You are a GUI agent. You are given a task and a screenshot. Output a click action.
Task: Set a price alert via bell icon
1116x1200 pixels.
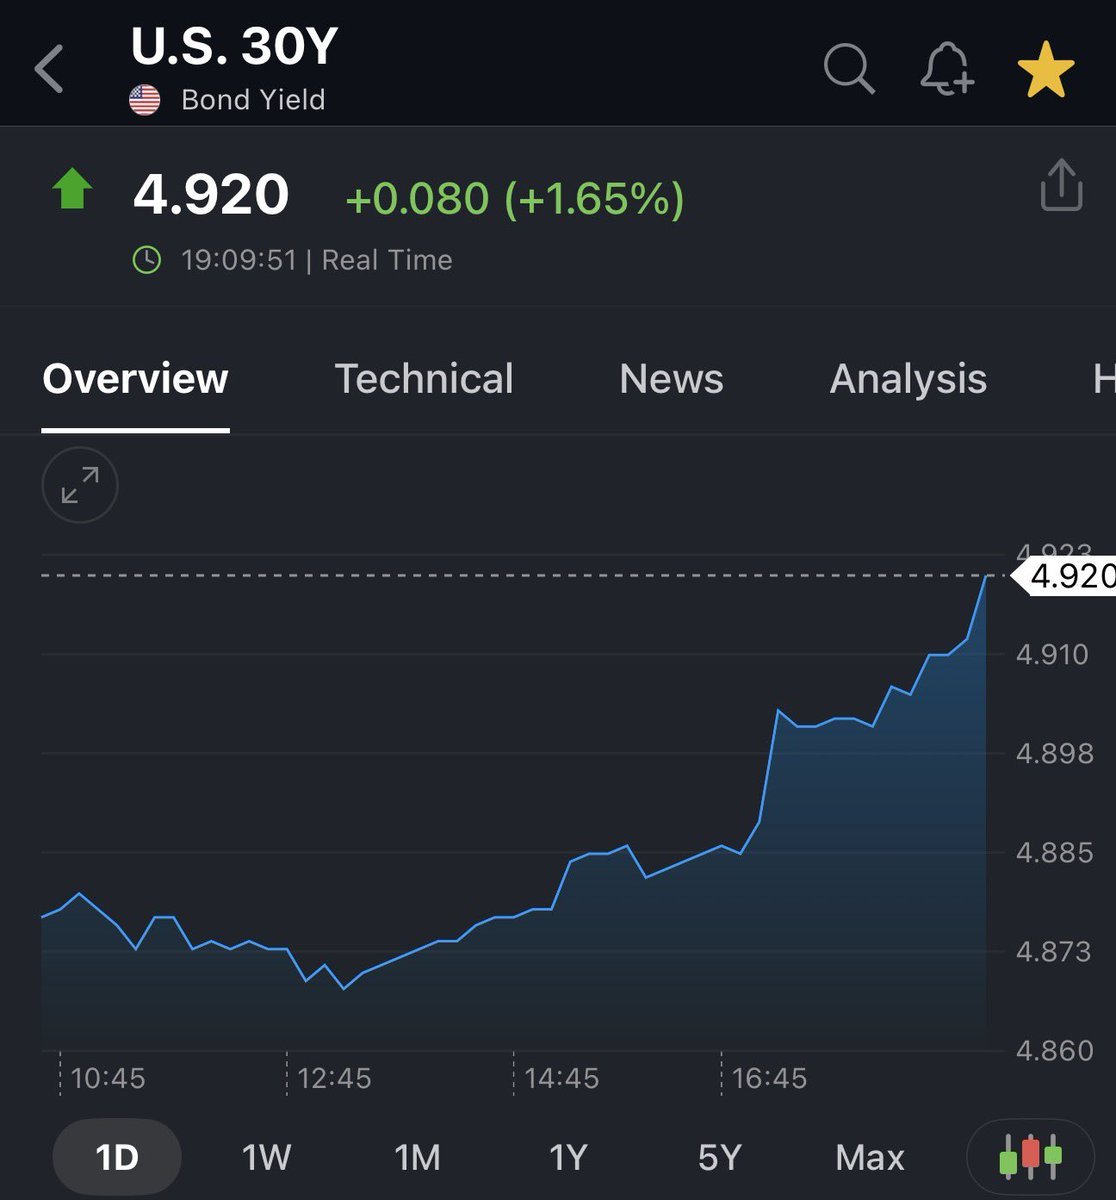[x=947, y=68]
